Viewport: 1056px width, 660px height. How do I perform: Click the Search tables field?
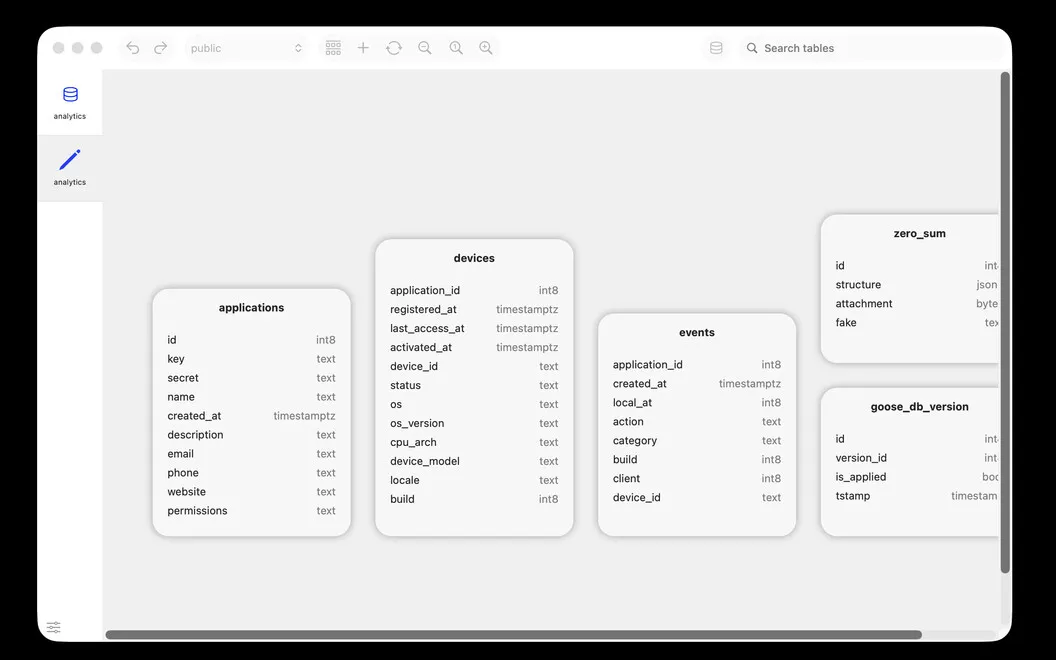coord(872,48)
